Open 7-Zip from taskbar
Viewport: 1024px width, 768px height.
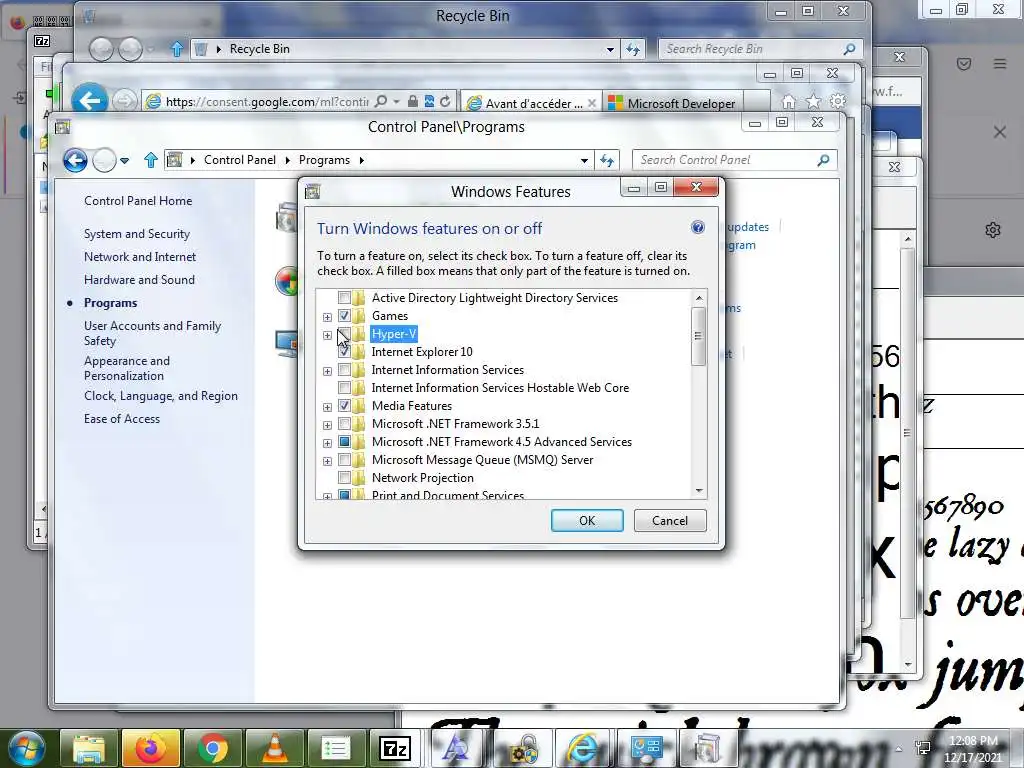point(396,748)
